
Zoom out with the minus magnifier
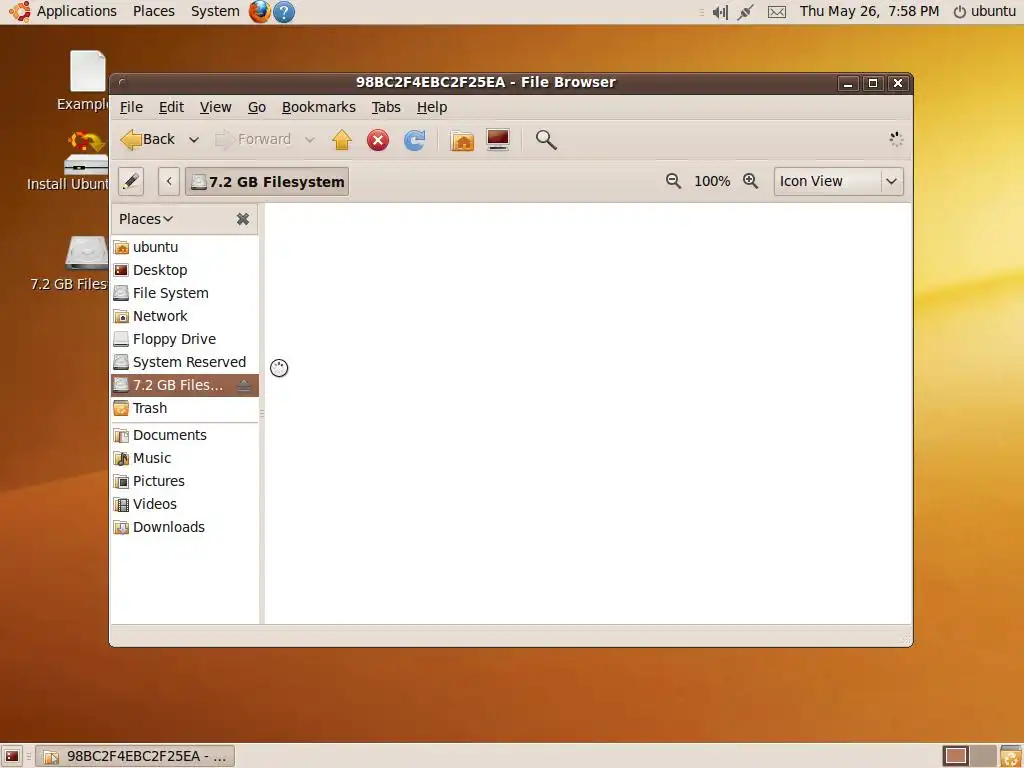click(673, 181)
